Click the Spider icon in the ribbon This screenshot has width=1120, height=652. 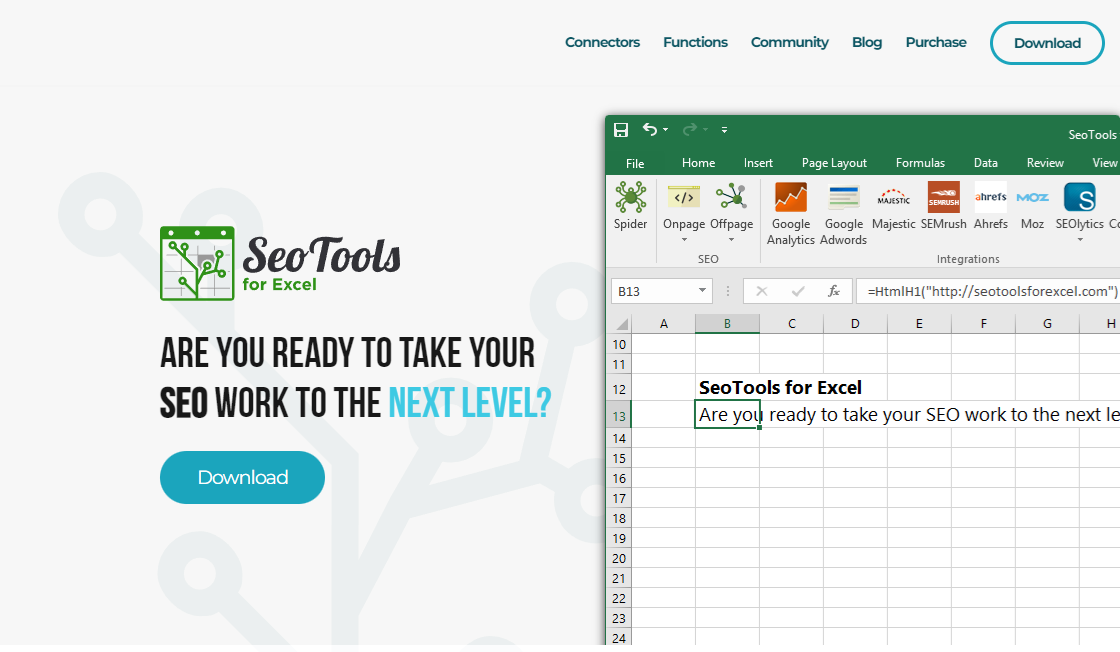pyautogui.click(x=630, y=198)
